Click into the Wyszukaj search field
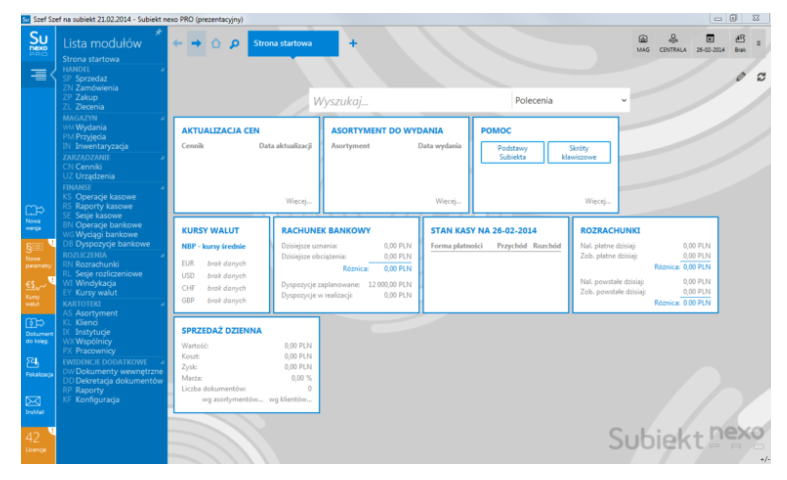The height and width of the screenshot is (480, 787). tap(410, 101)
